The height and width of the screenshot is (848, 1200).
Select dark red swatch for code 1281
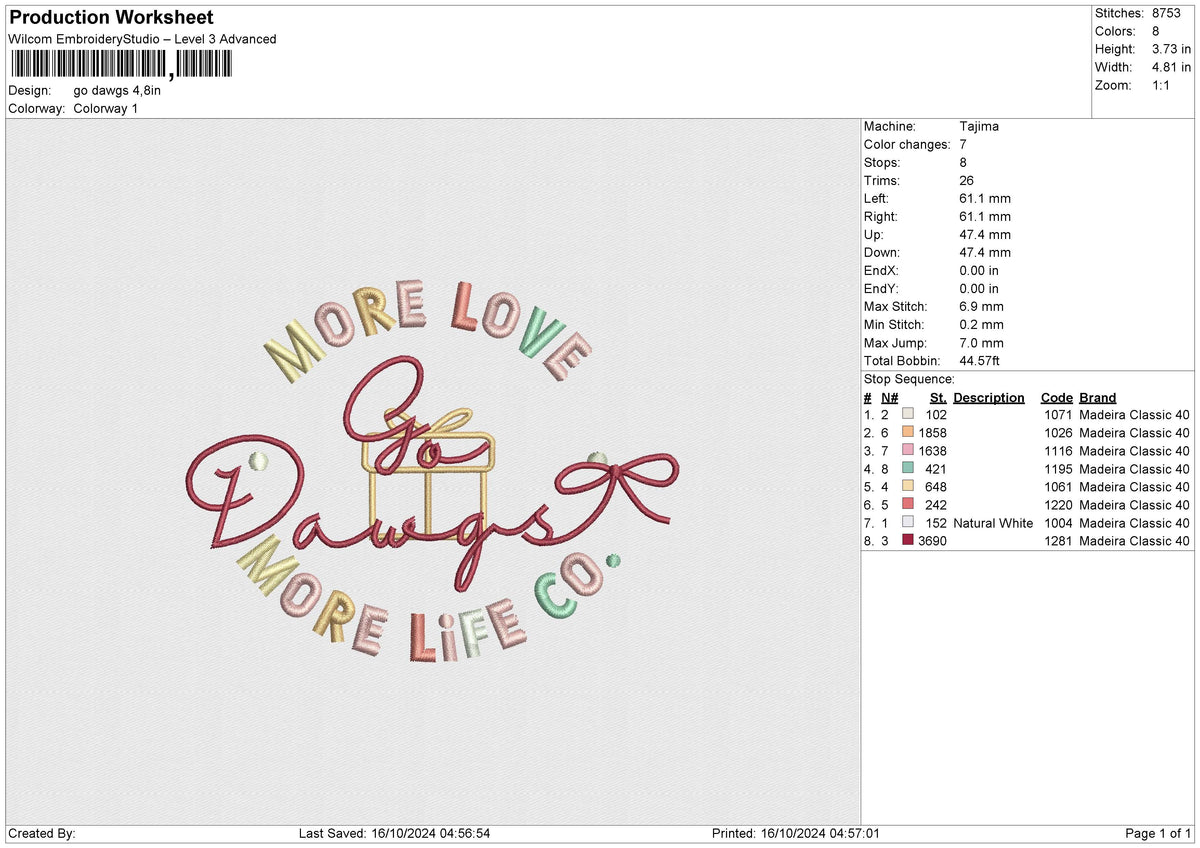(908, 541)
